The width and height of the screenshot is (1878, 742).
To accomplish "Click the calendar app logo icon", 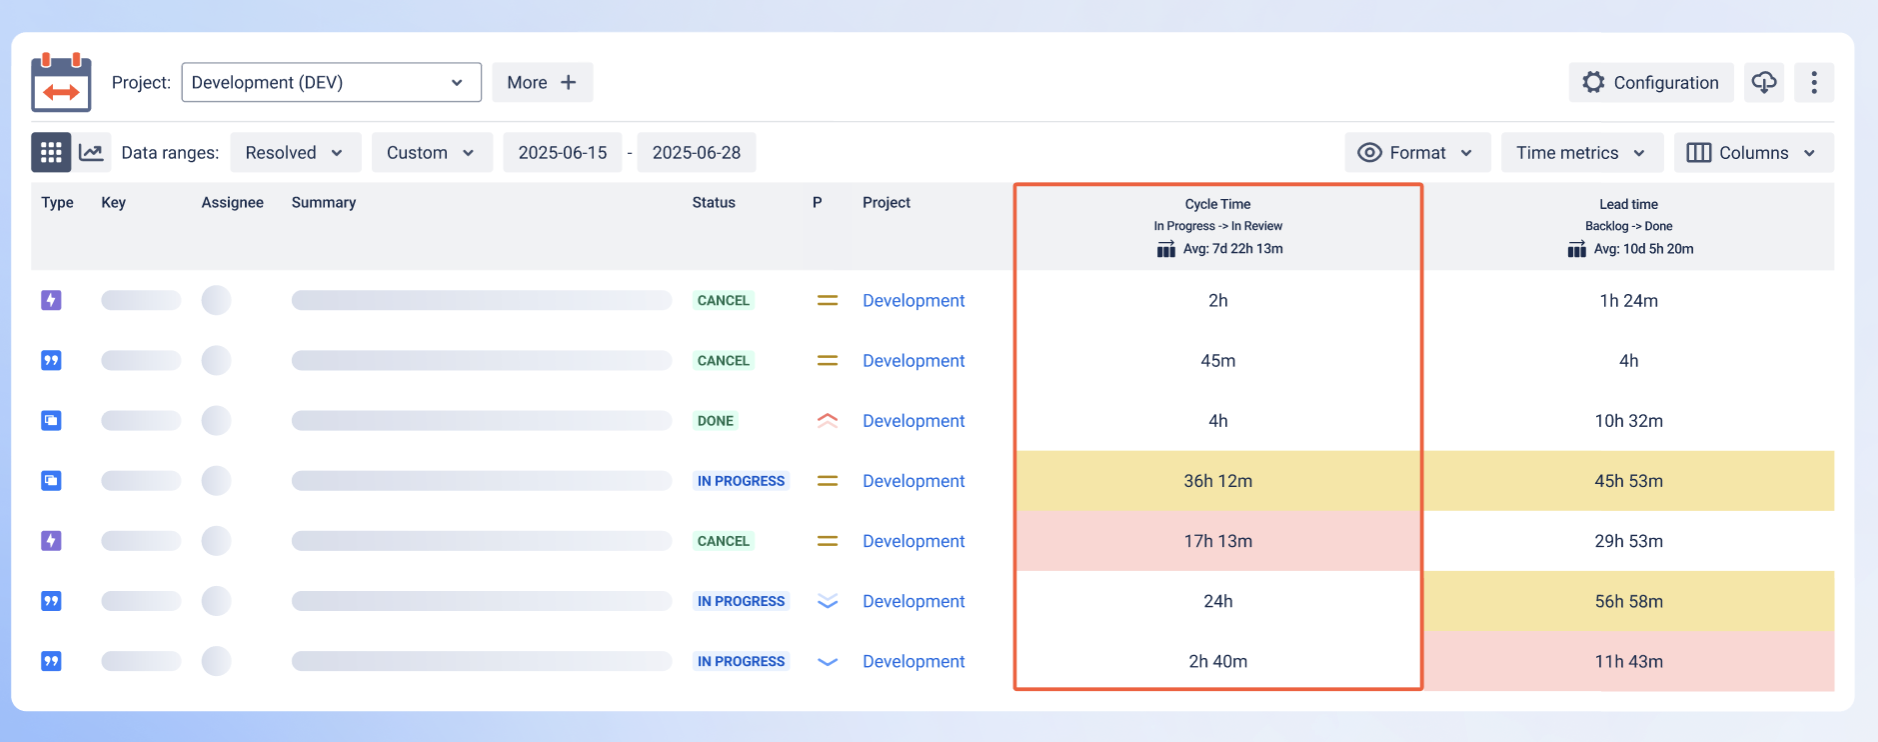I will coord(61,82).
